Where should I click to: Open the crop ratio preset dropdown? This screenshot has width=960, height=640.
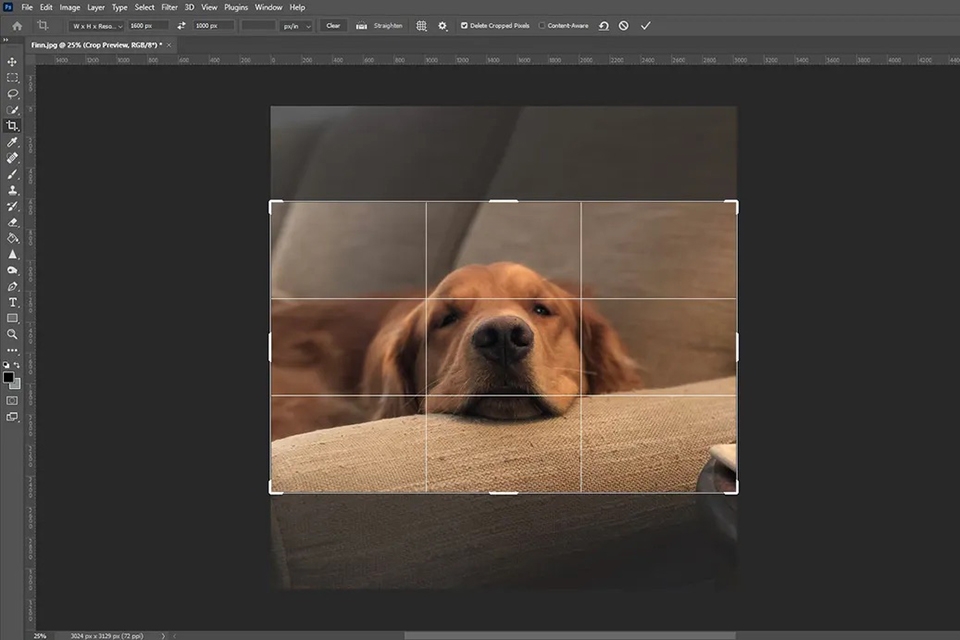point(97,26)
